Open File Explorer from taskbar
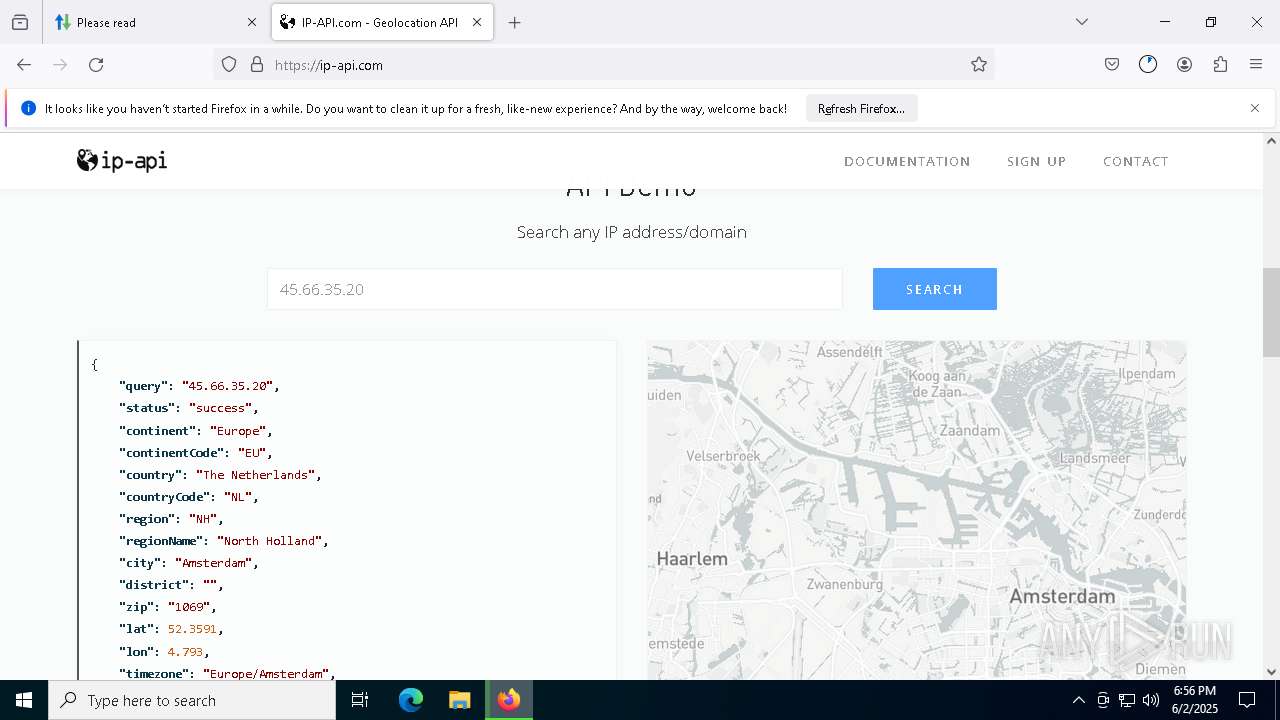Viewport: 1280px width, 720px height. 460,700
